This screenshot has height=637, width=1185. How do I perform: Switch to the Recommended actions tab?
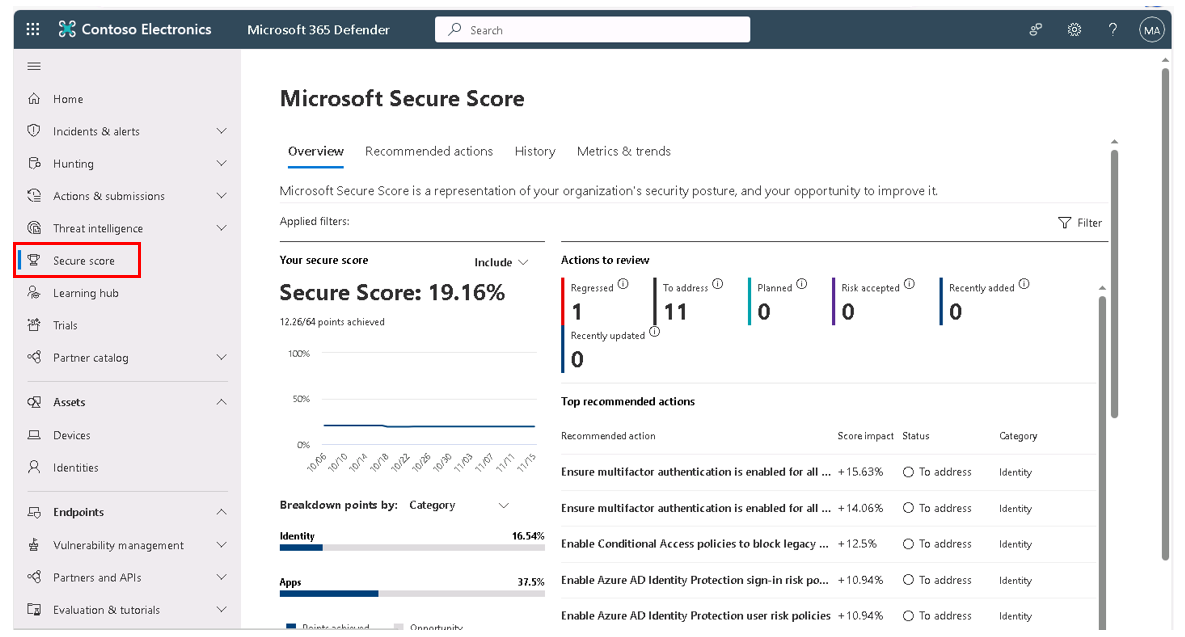pos(428,151)
